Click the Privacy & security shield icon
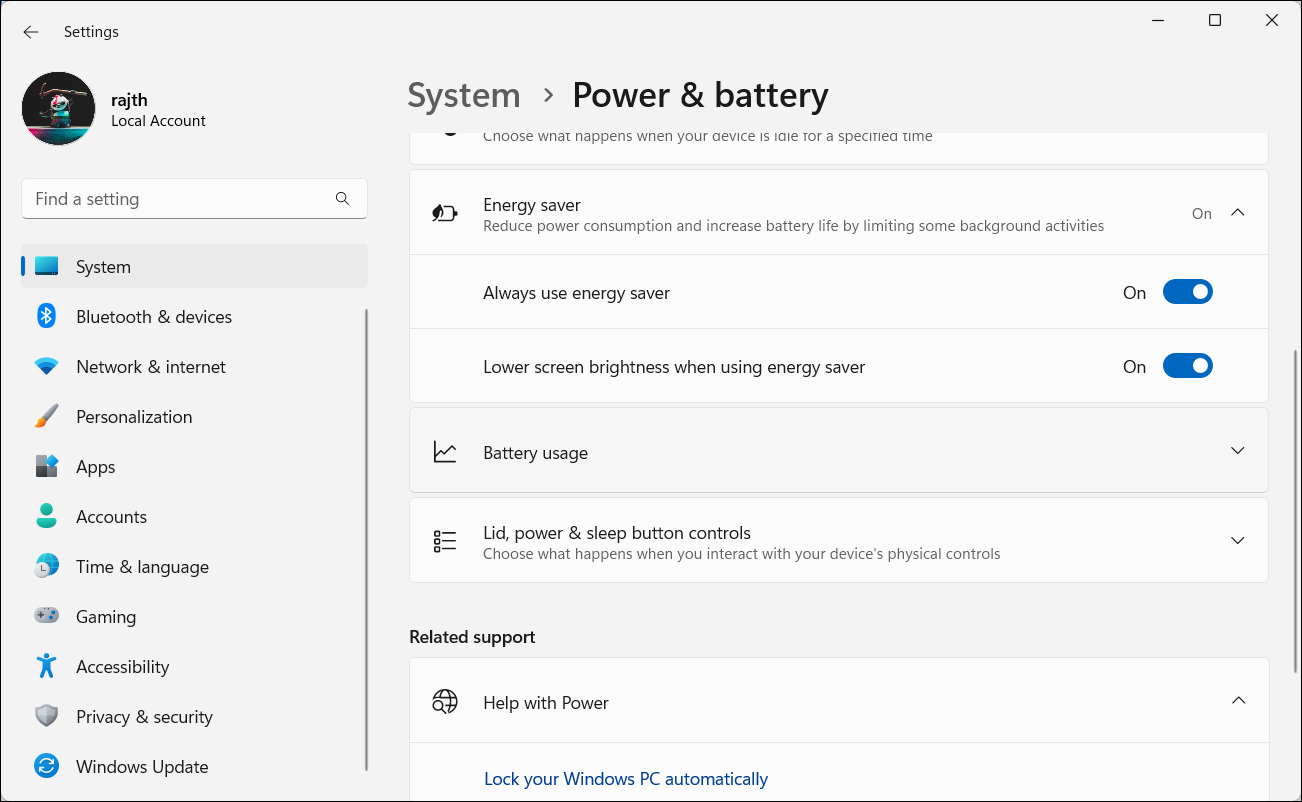 click(46, 716)
